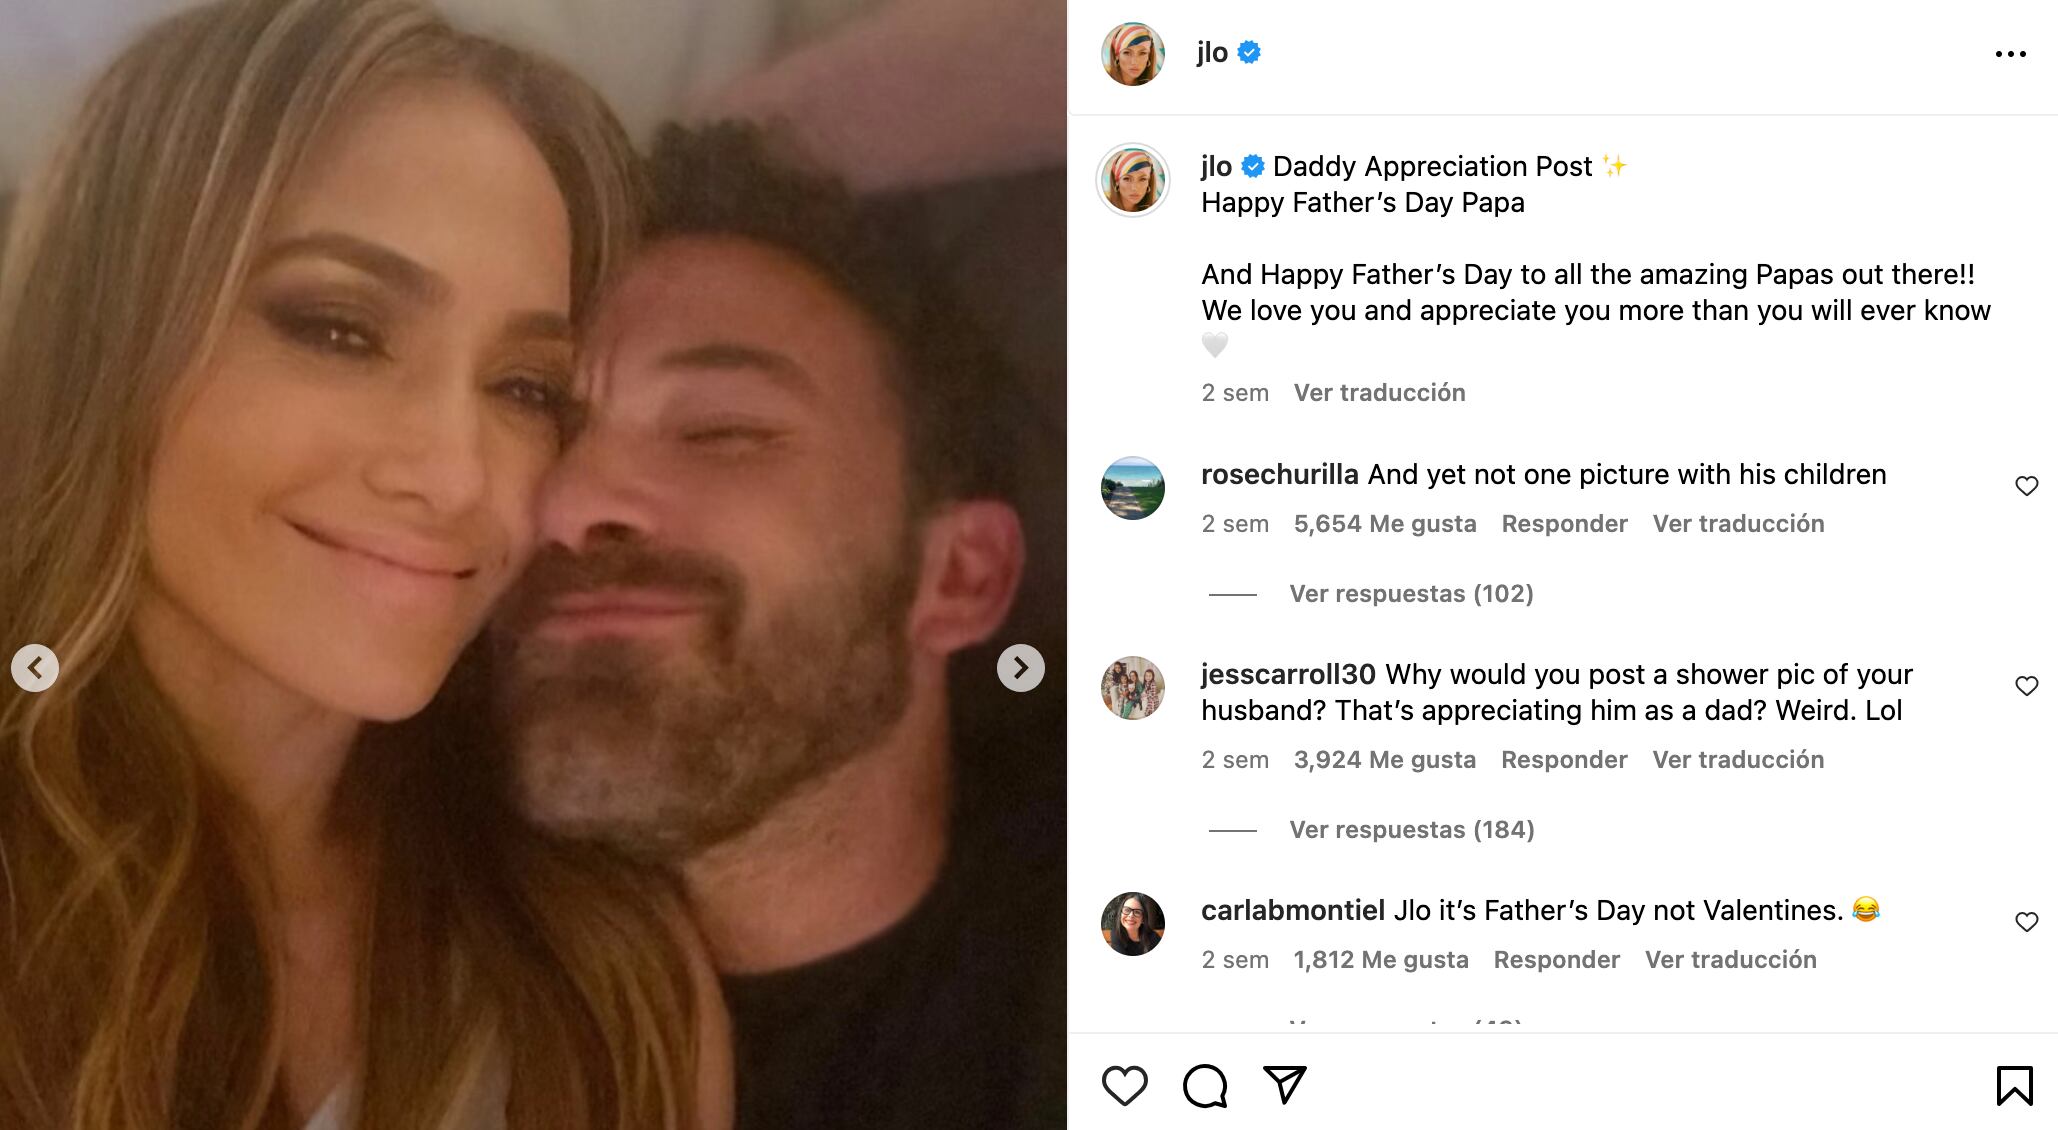
Task: Click jlo's circular profile picture in the header
Action: point(1133,53)
